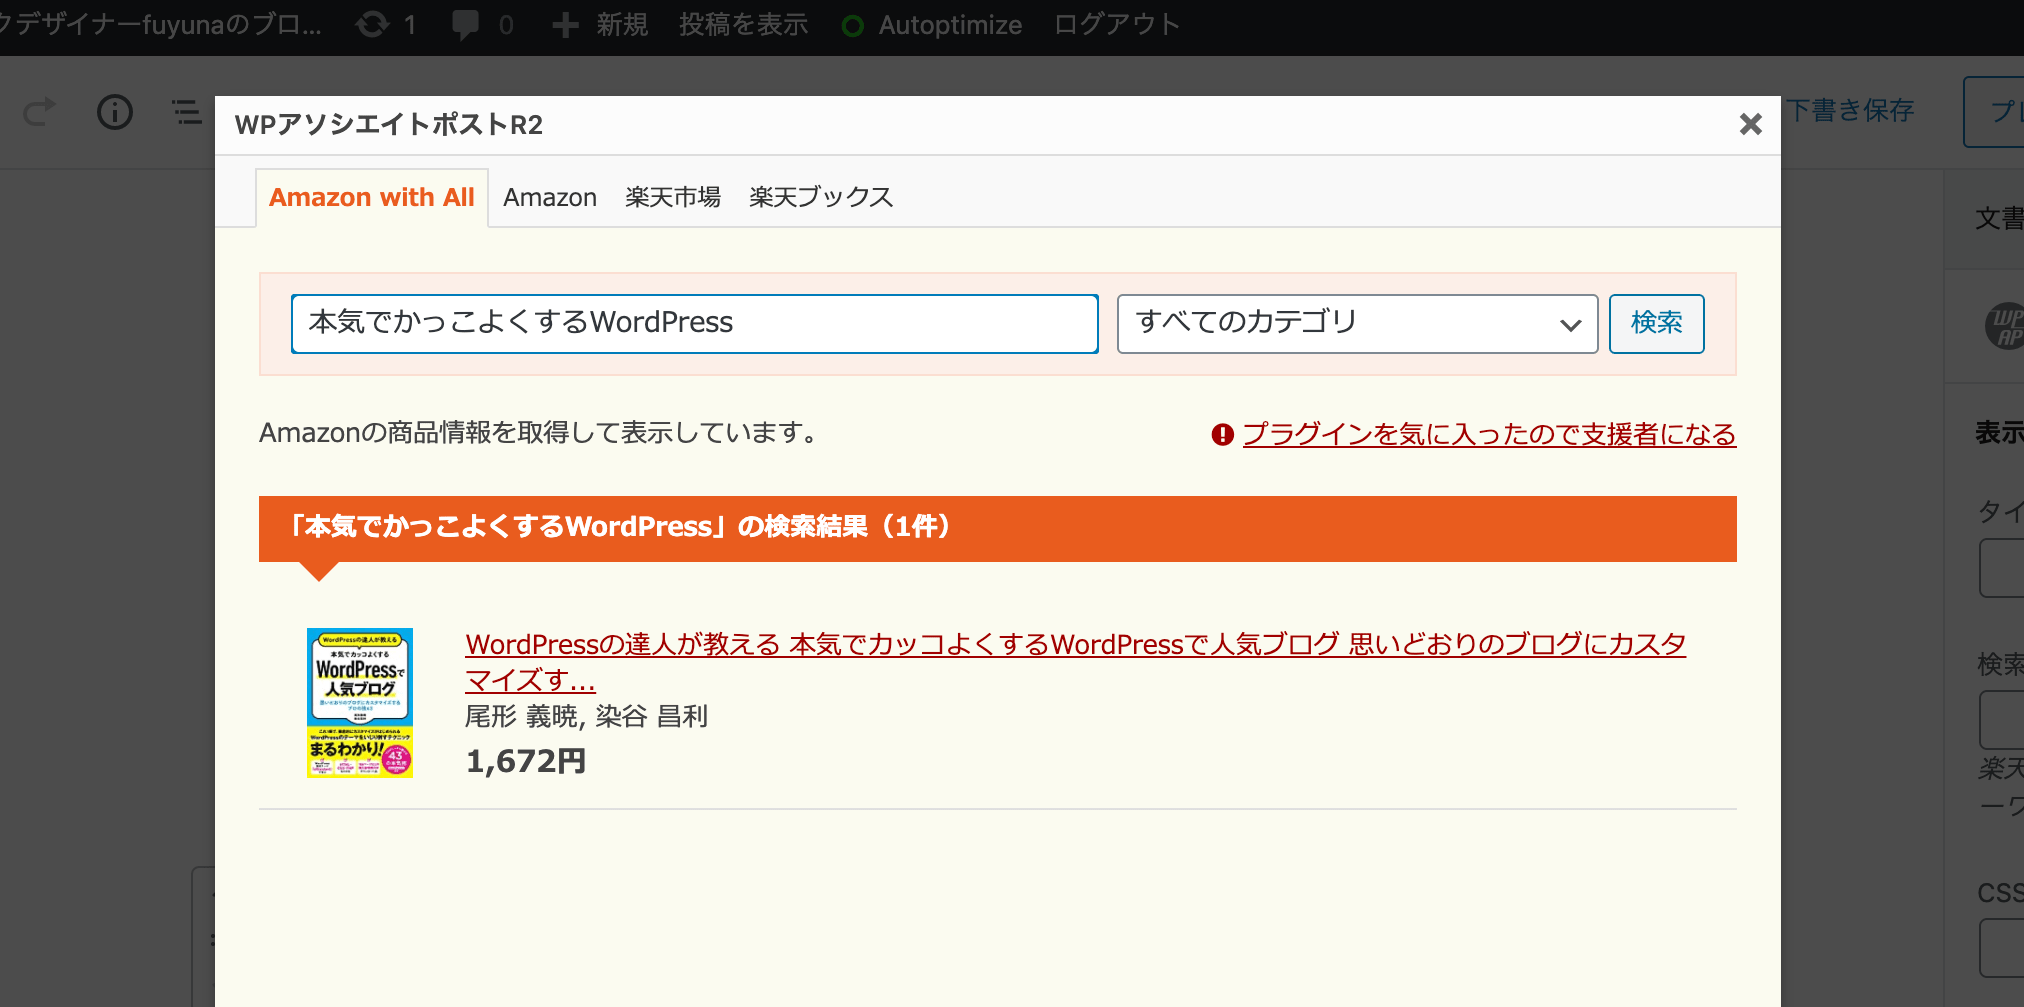The width and height of the screenshot is (2024, 1007).
Task: Click the Amazonの商品情報を取得して表示しています text
Action: 539,433
